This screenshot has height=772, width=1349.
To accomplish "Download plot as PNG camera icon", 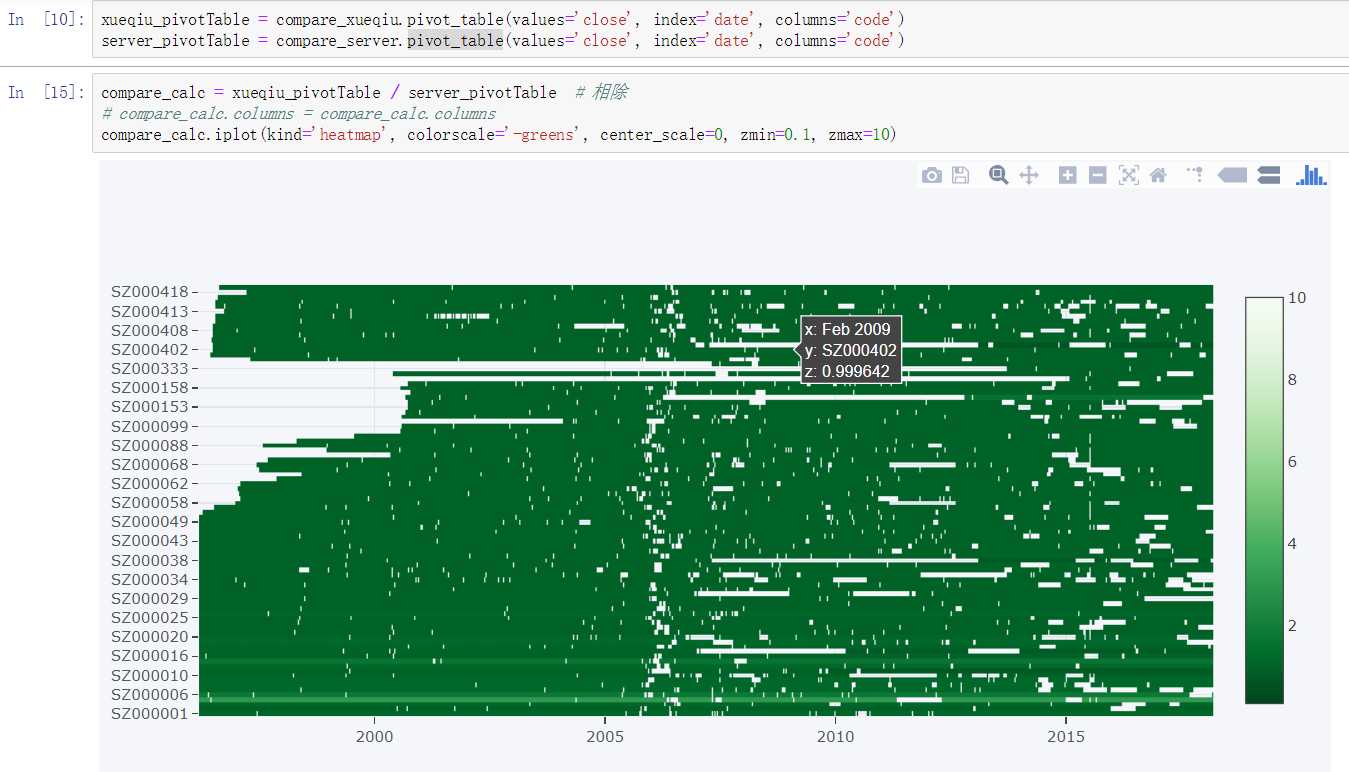I will pyautogui.click(x=932, y=175).
